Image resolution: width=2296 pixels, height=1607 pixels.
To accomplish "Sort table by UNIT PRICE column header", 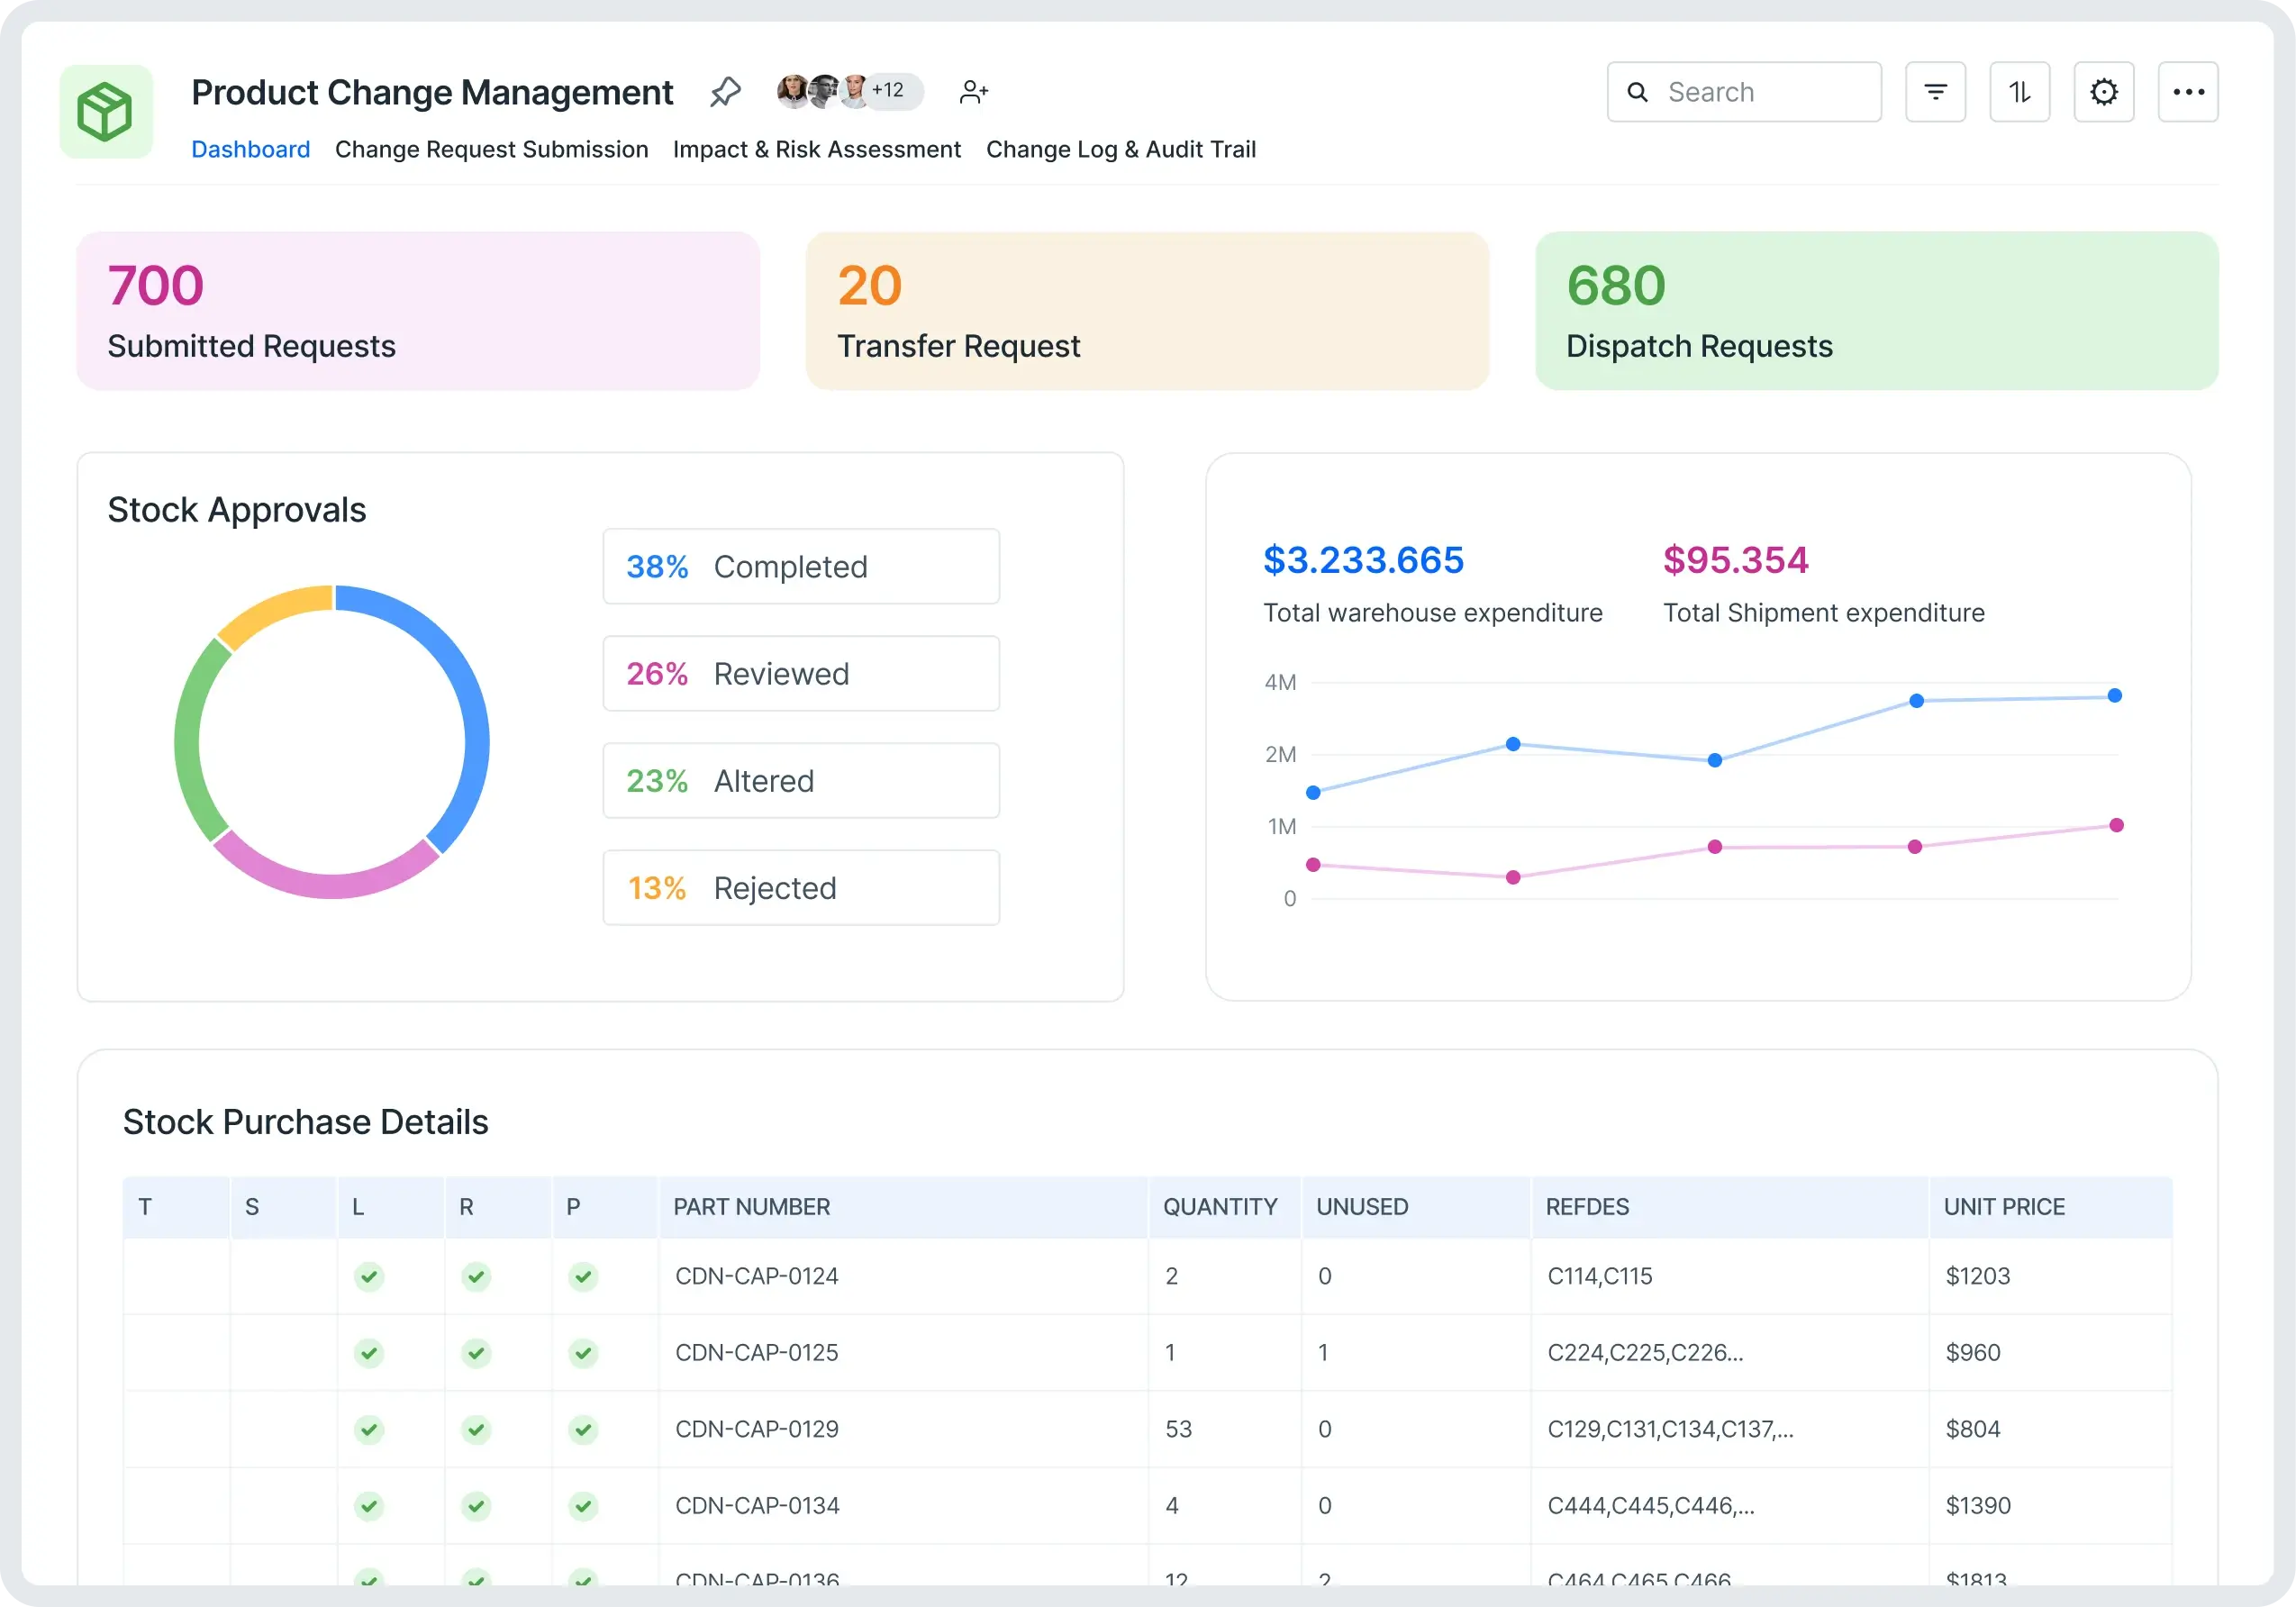I will pyautogui.click(x=2003, y=1207).
